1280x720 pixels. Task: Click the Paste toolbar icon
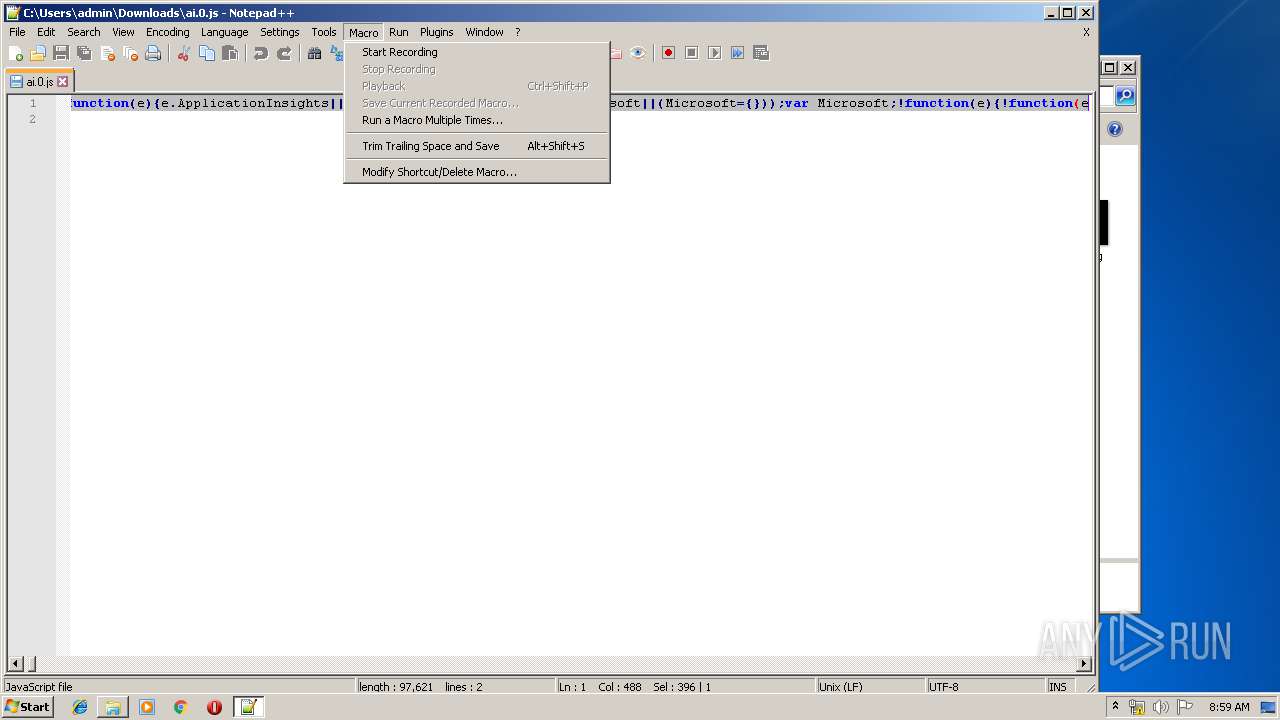click(x=230, y=53)
